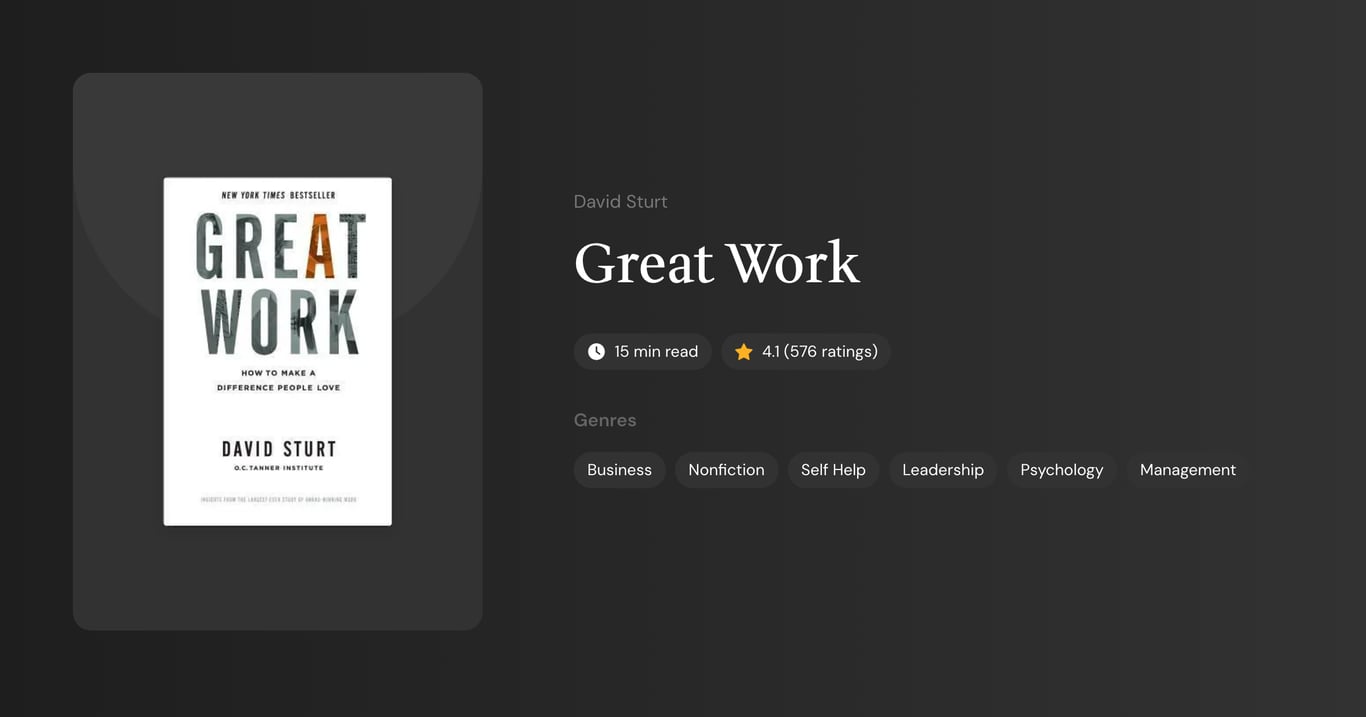Click the author name David Sturt
This screenshot has width=1366, height=717.
[620, 201]
